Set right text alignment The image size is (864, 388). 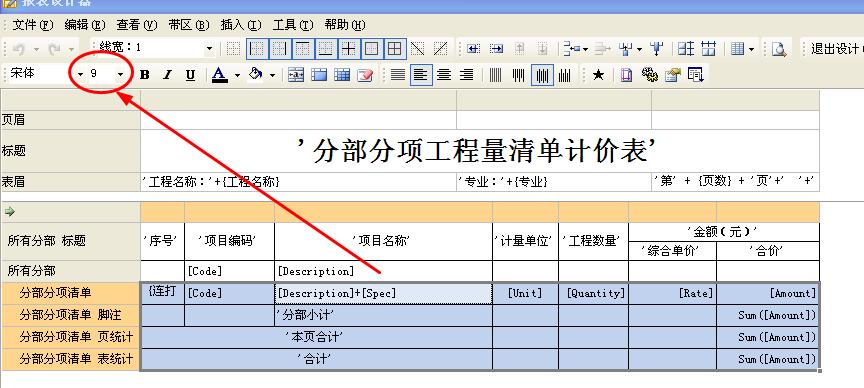click(x=467, y=75)
